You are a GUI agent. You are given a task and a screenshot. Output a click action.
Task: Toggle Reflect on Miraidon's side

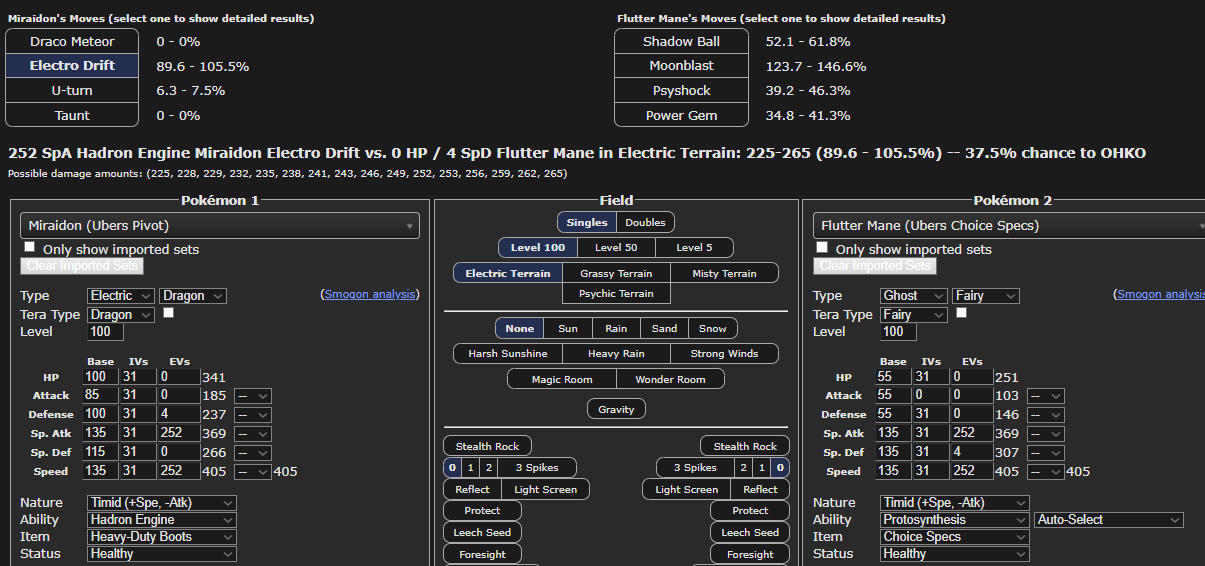pos(472,489)
